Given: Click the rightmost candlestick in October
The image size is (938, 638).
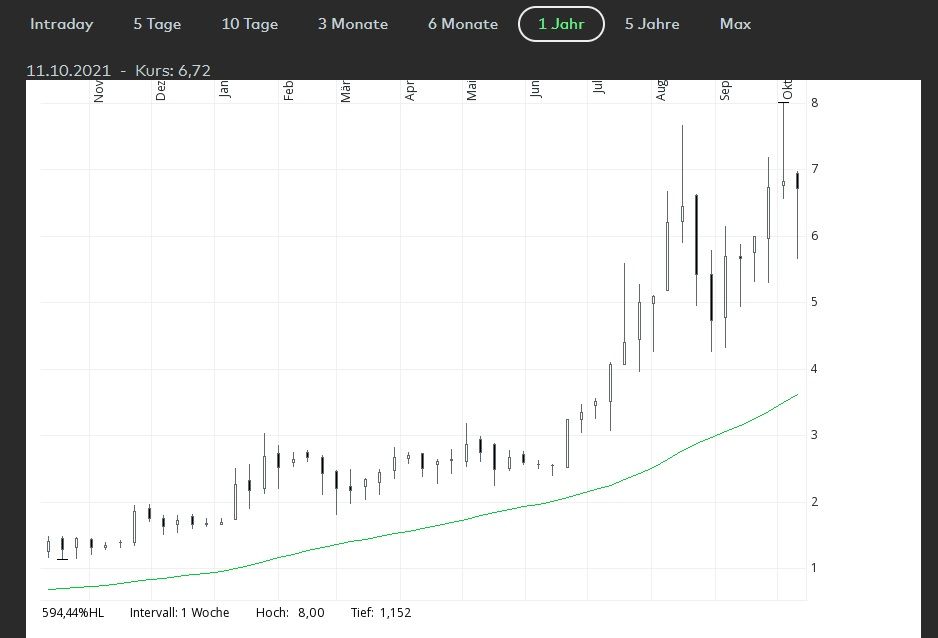Looking at the screenshot, I should coord(797,181).
